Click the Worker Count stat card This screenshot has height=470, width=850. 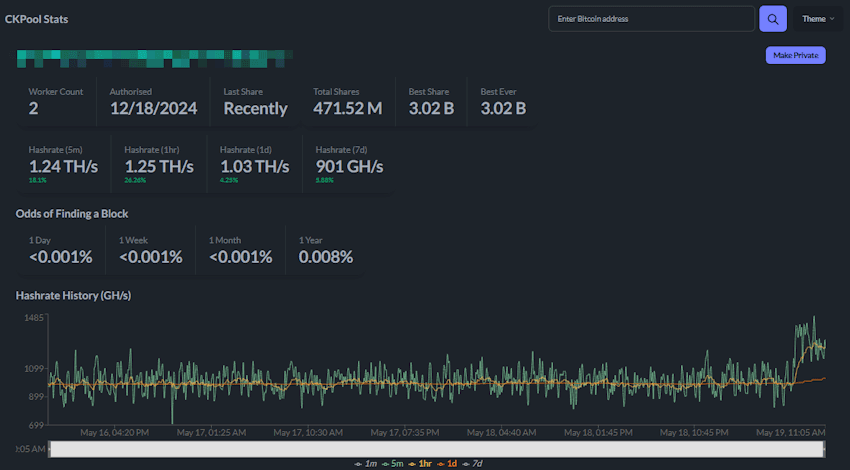[54, 102]
